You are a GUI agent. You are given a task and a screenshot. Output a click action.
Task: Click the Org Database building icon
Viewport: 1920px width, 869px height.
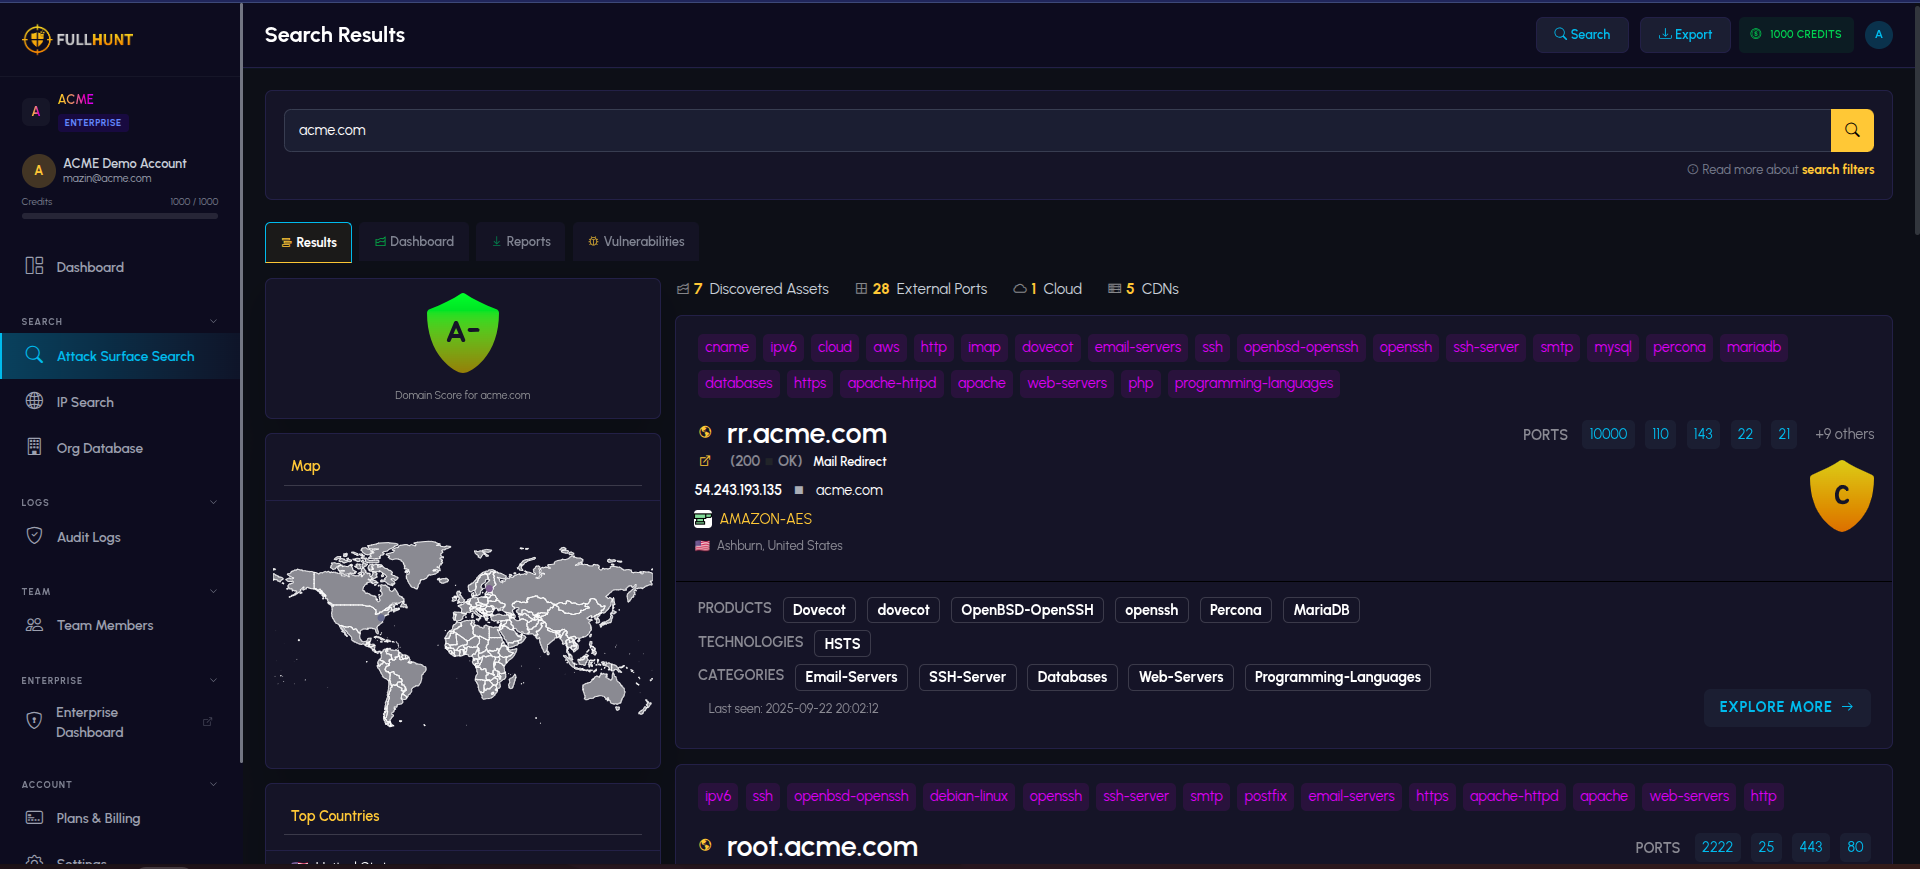[34, 447]
